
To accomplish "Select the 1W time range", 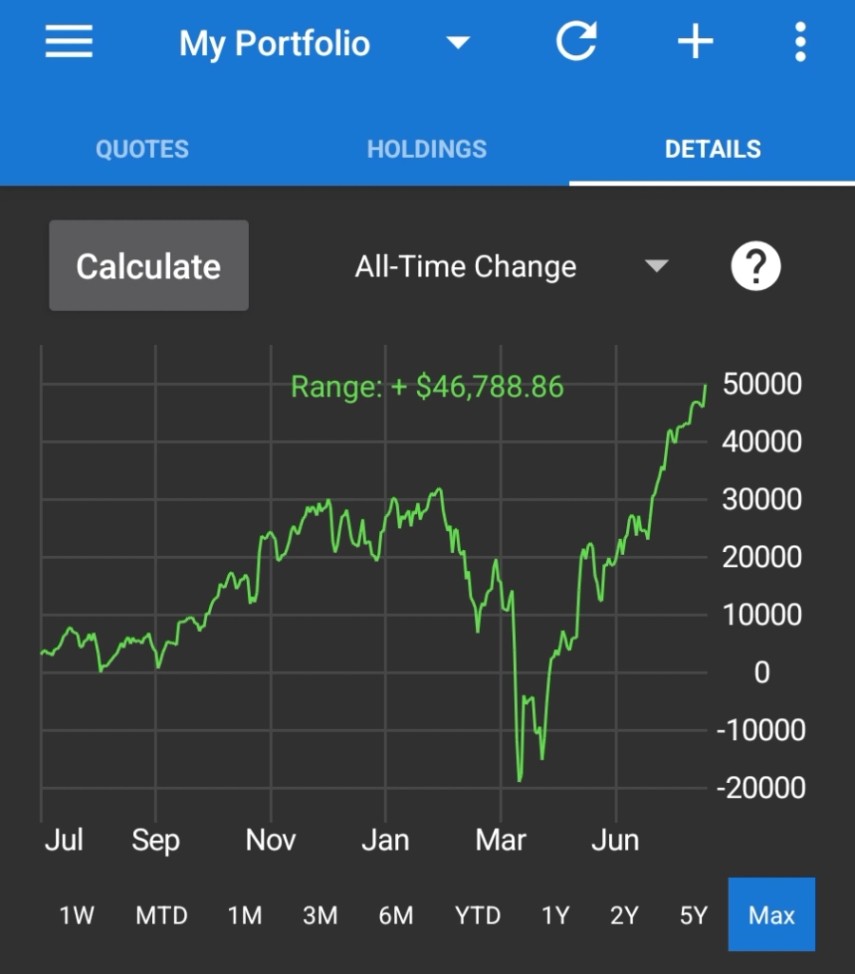I will (x=76, y=915).
